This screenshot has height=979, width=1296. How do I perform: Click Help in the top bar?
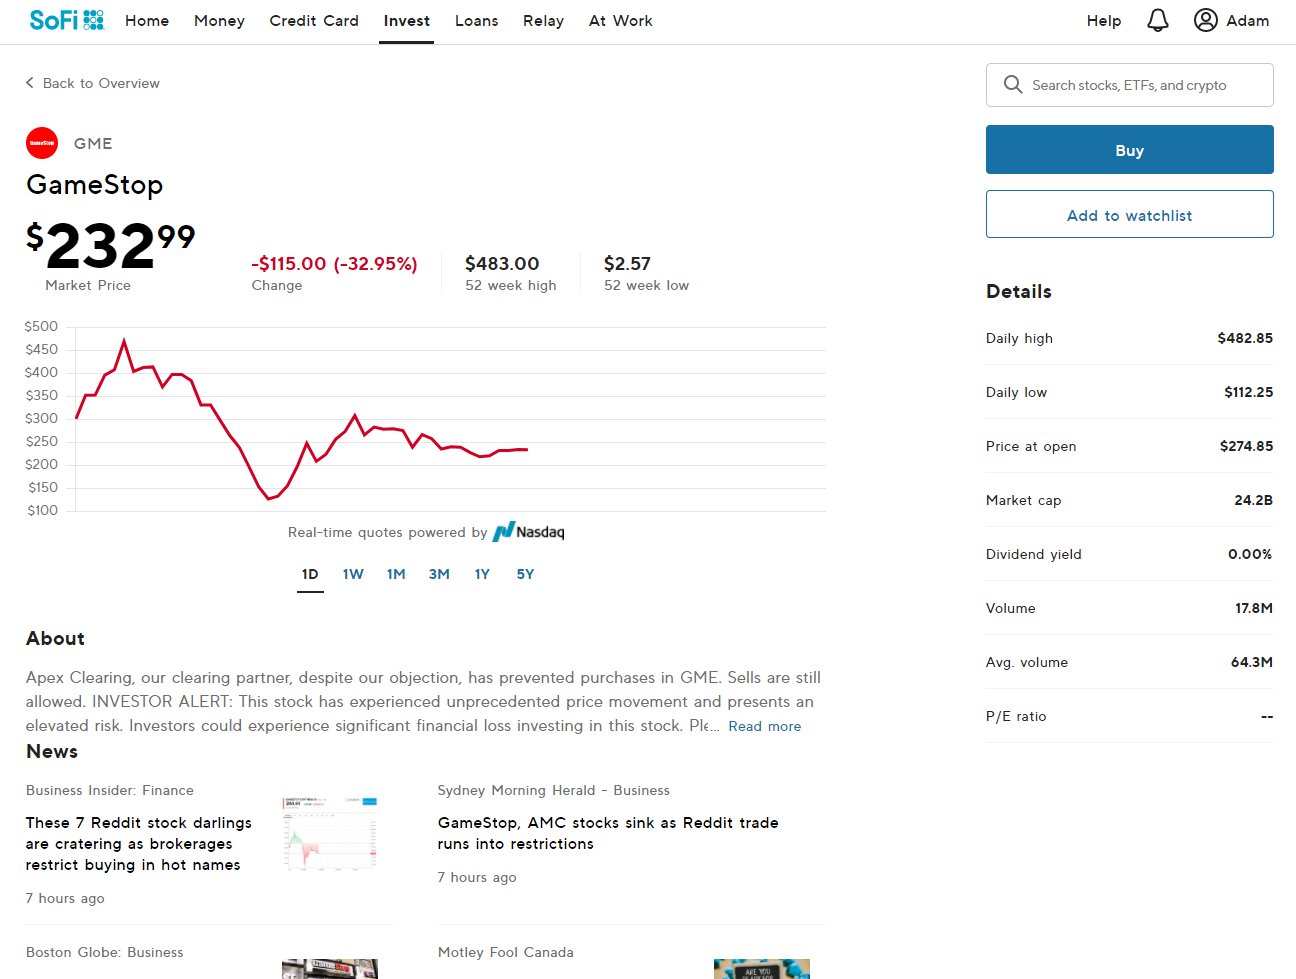[1103, 21]
